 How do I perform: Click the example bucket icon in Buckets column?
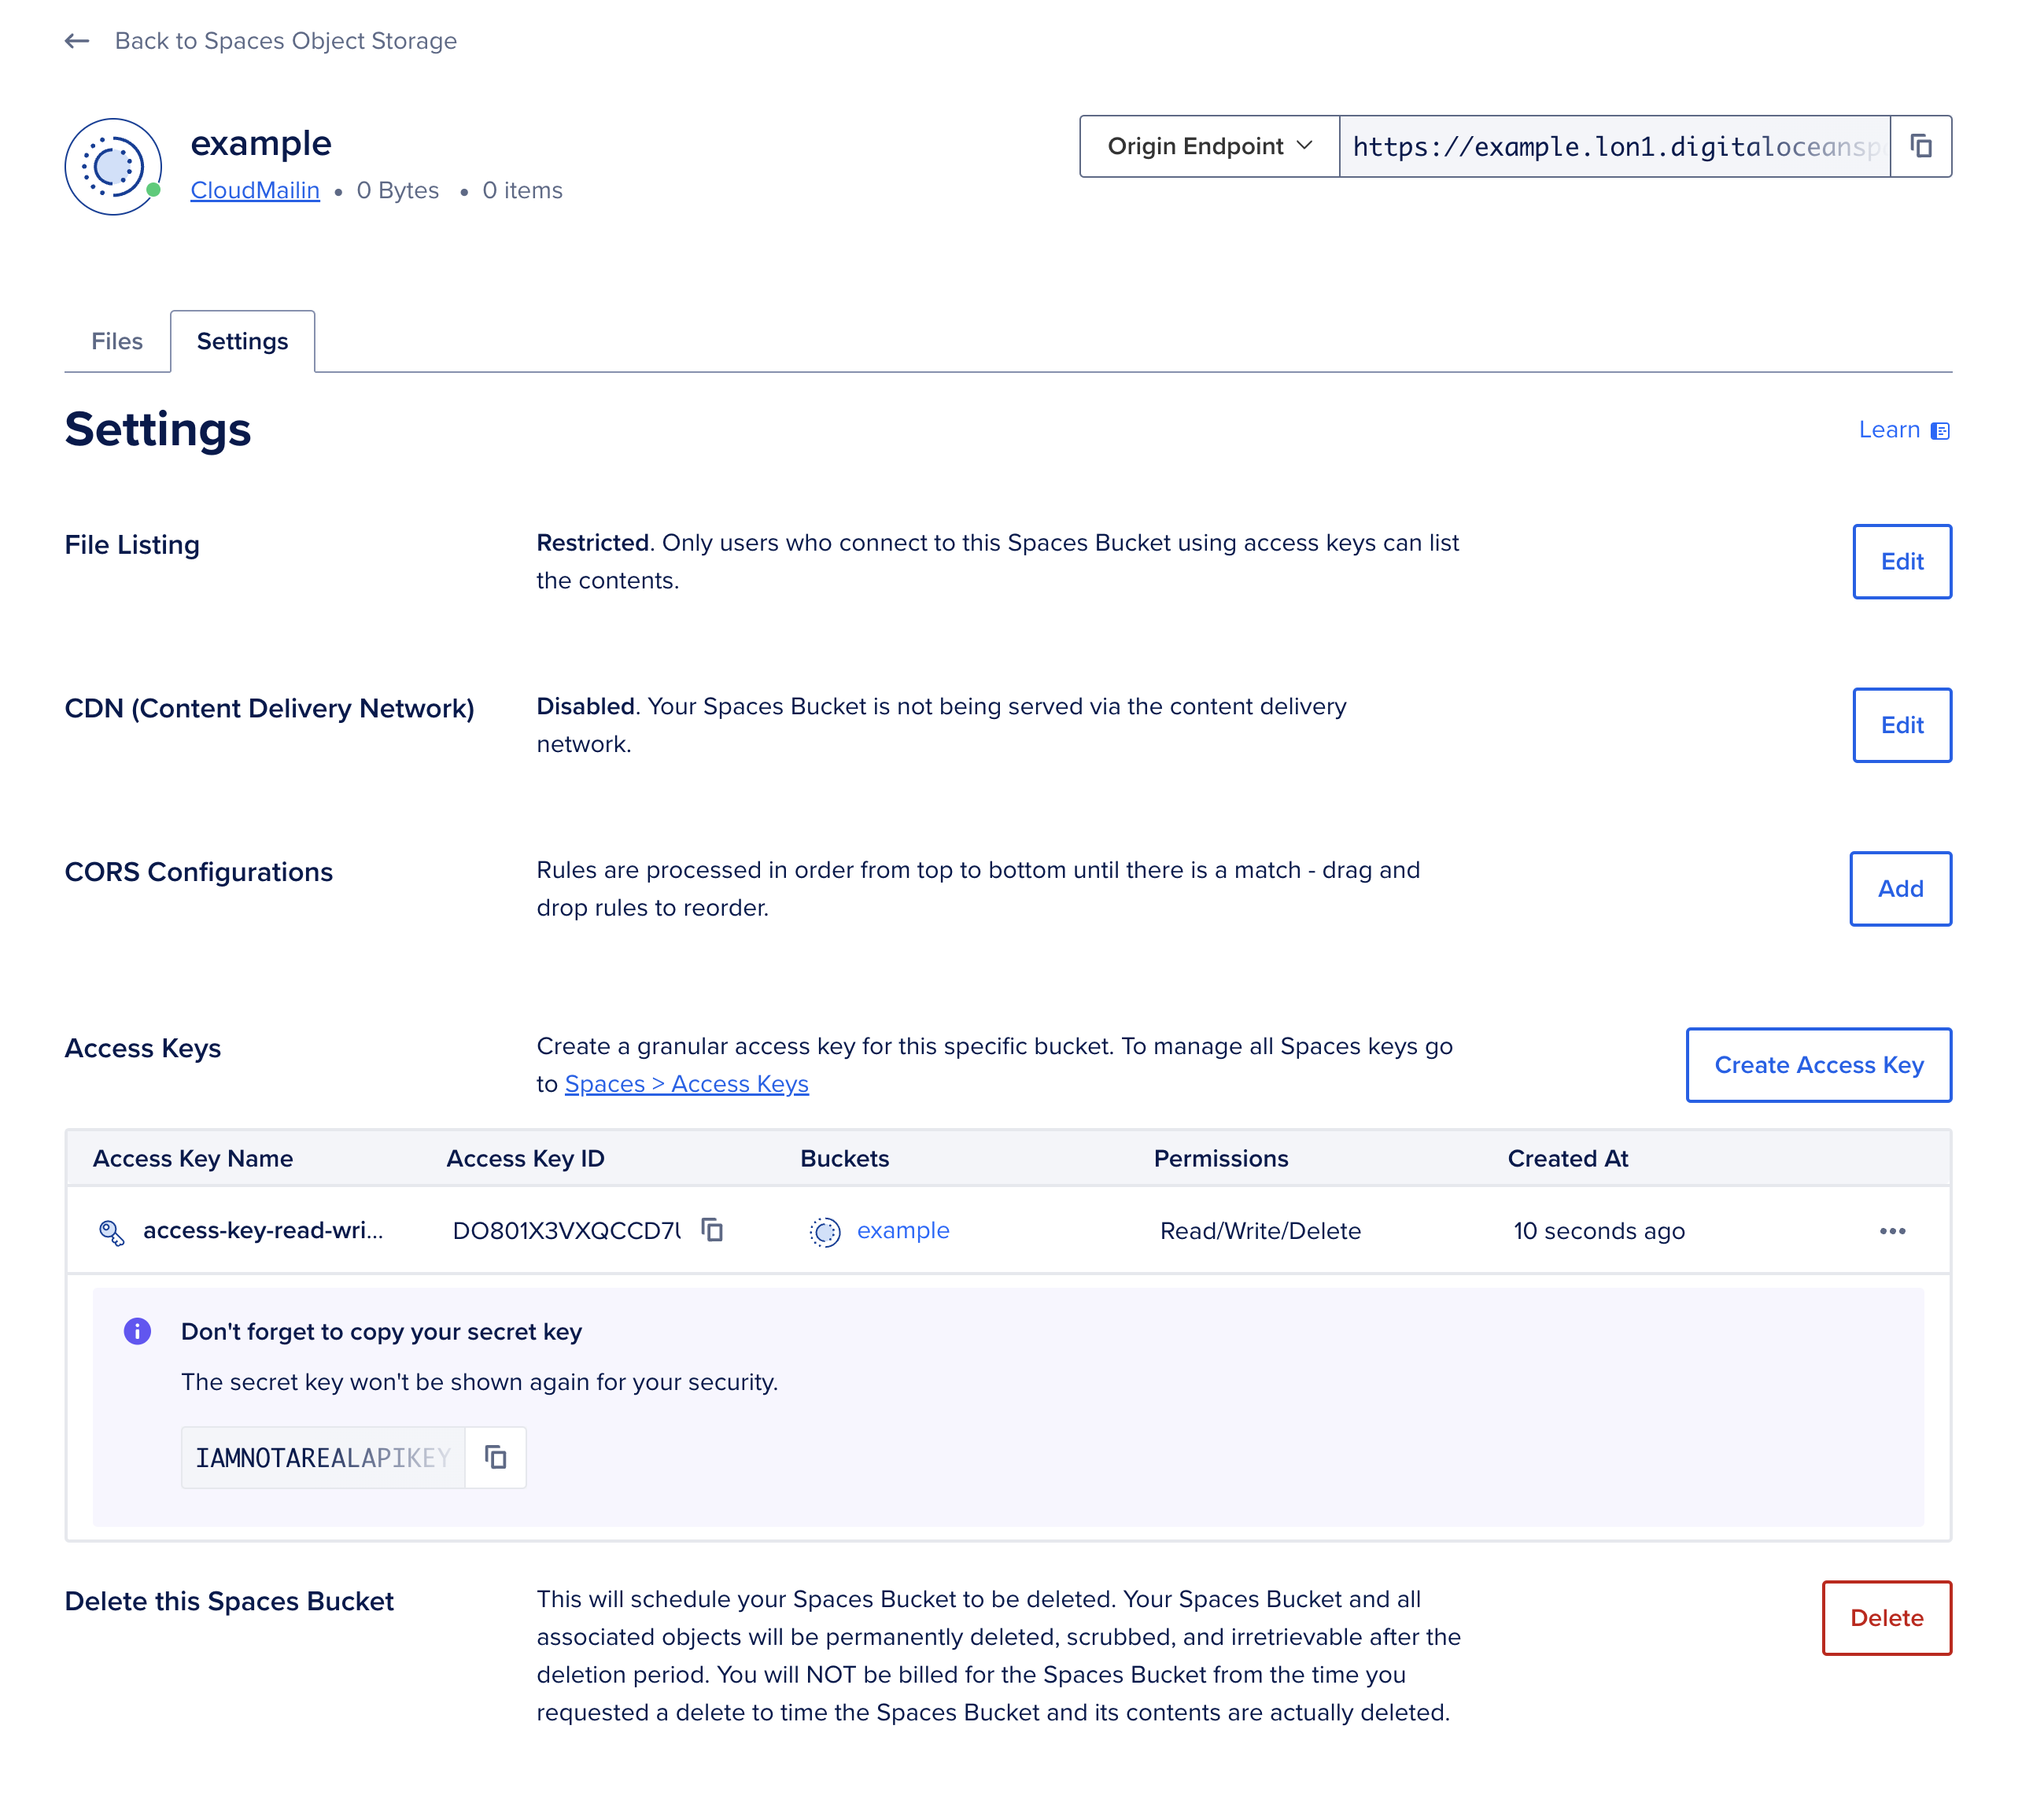pos(822,1230)
